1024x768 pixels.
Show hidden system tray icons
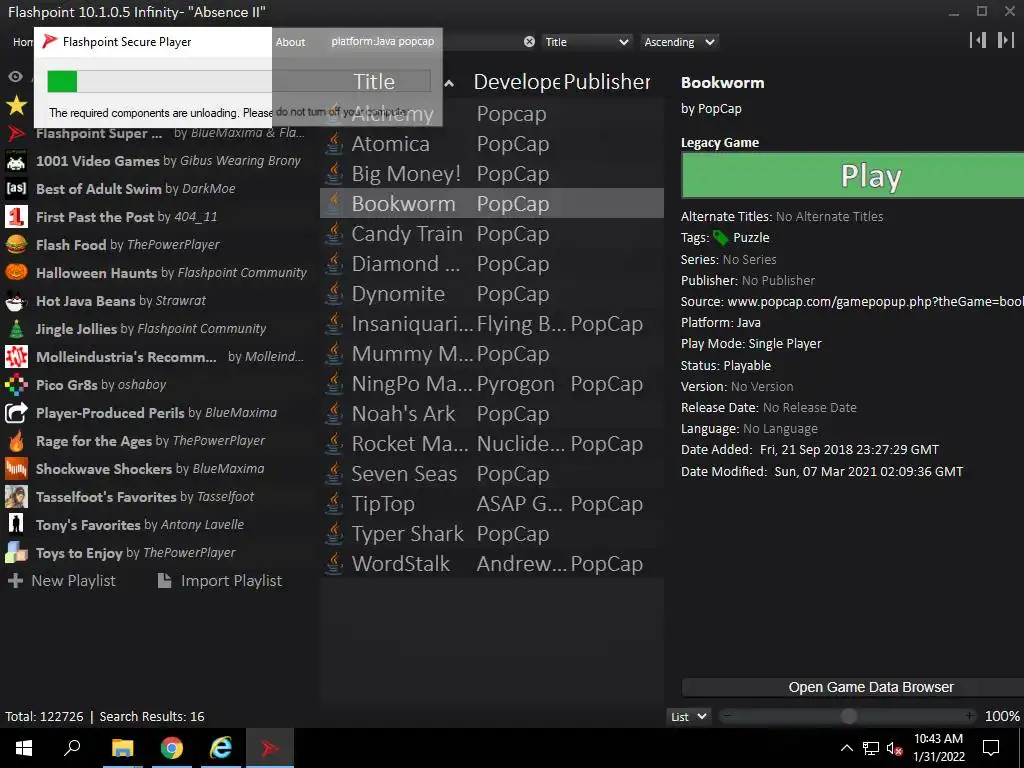846,748
